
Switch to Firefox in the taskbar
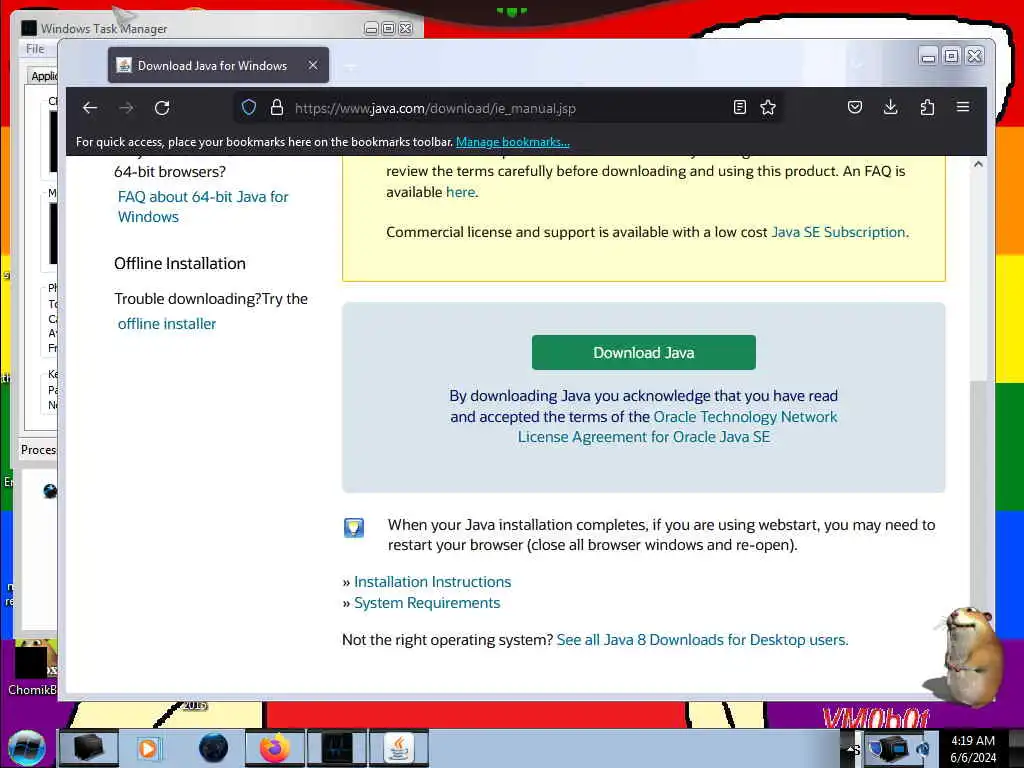click(x=274, y=748)
